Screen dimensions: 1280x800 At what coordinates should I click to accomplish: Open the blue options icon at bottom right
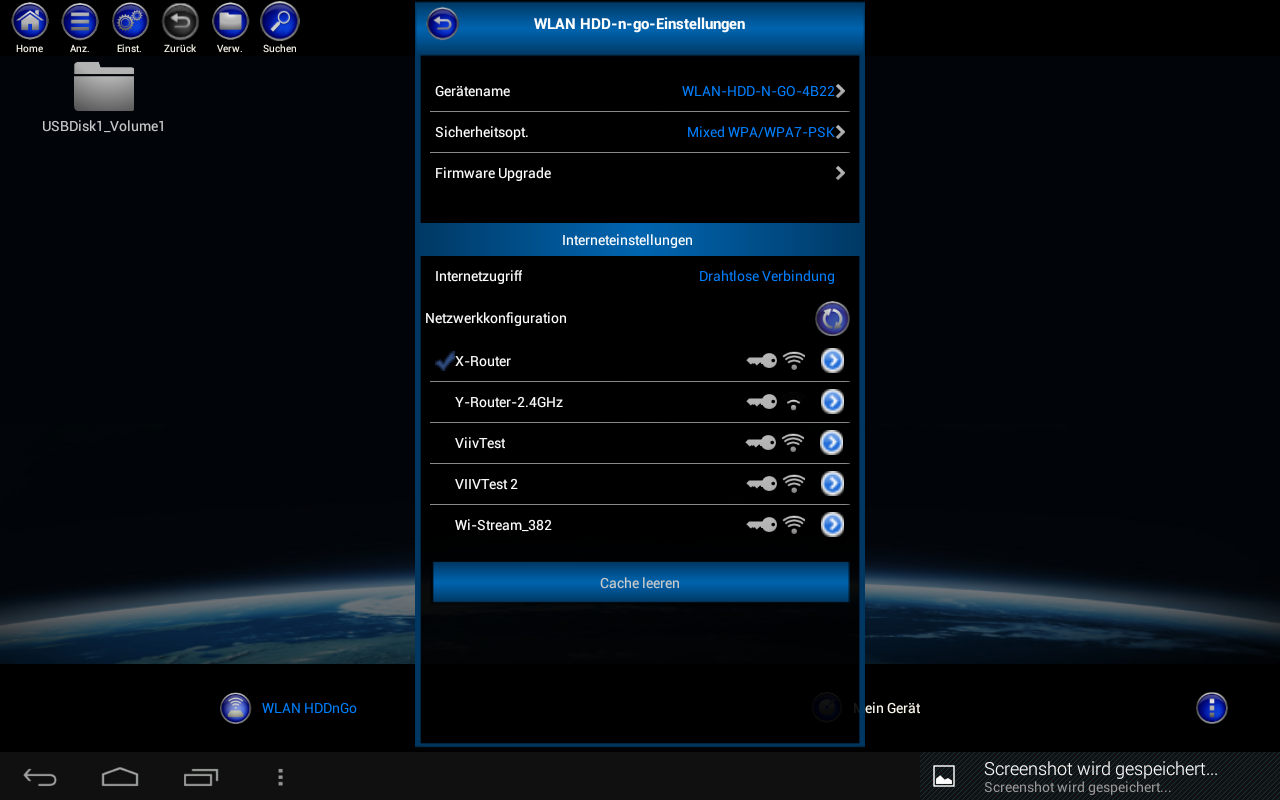(1211, 708)
